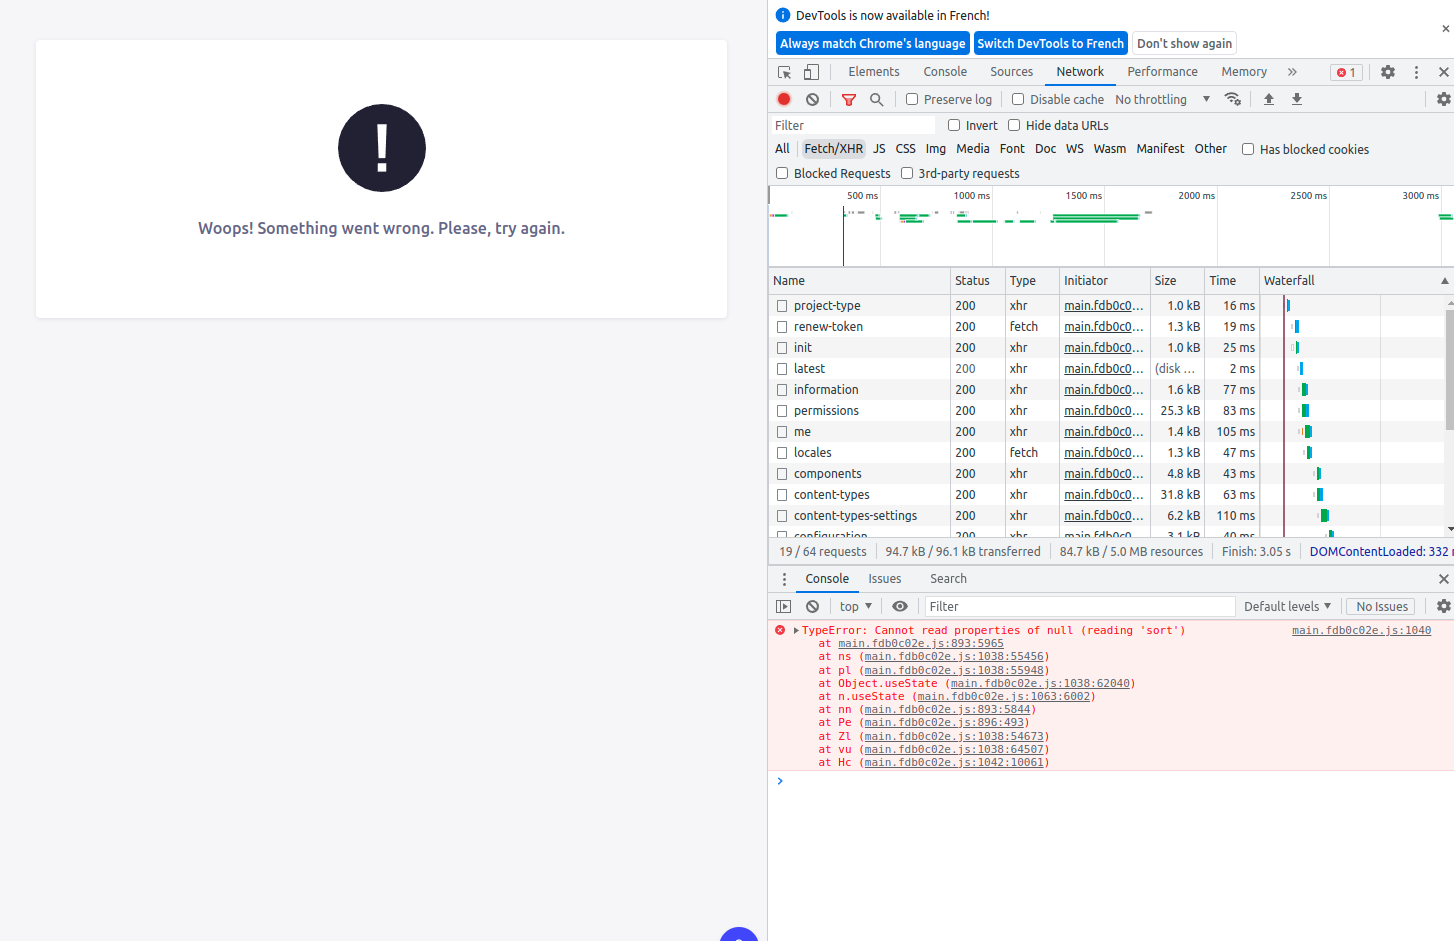Open DevTools three-dot customize menu
This screenshot has width=1454, height=941.
tap(1416, 72)
